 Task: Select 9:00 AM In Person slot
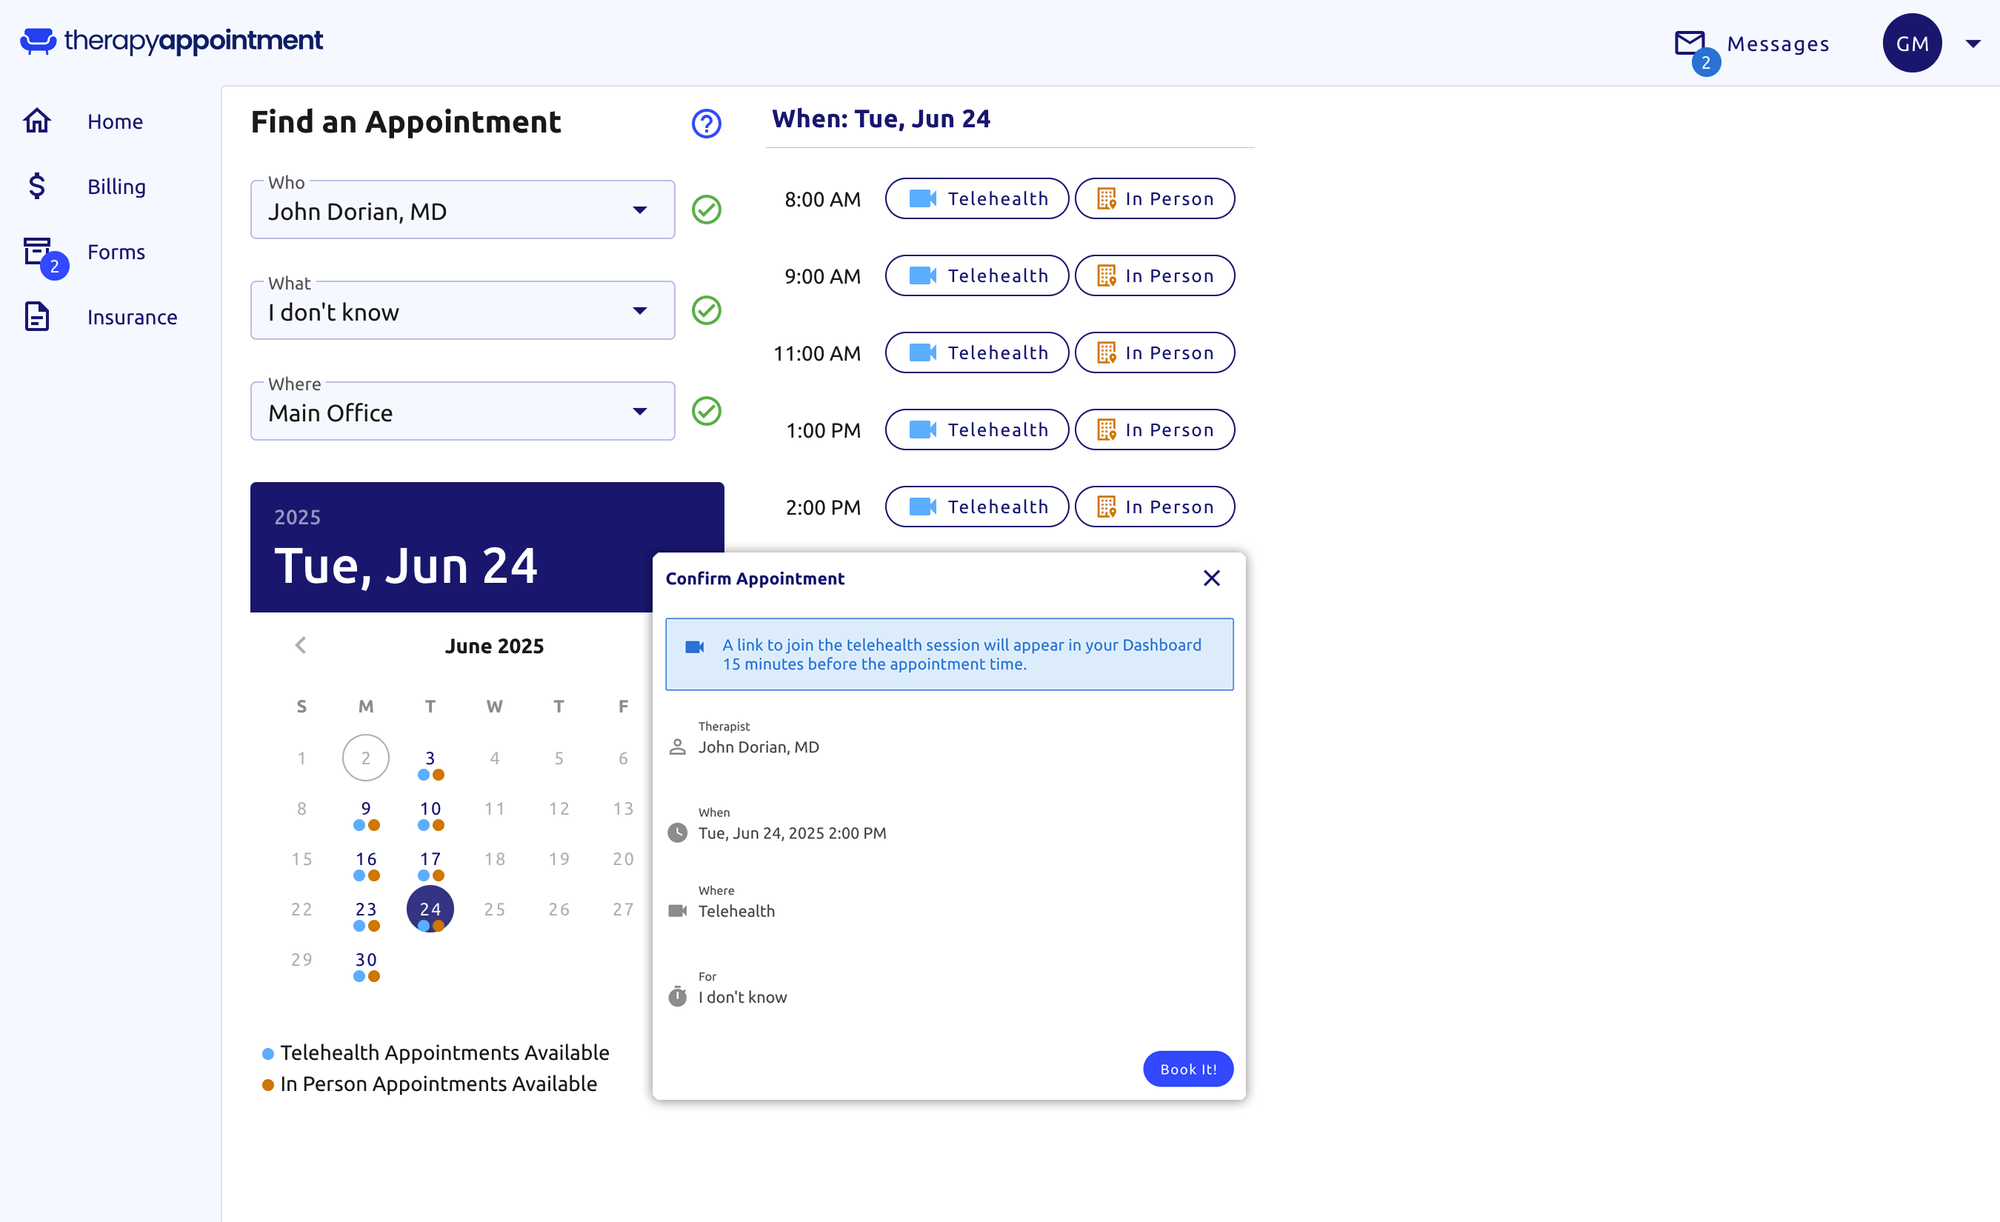pyautogui.click(x=1154, y=276)
